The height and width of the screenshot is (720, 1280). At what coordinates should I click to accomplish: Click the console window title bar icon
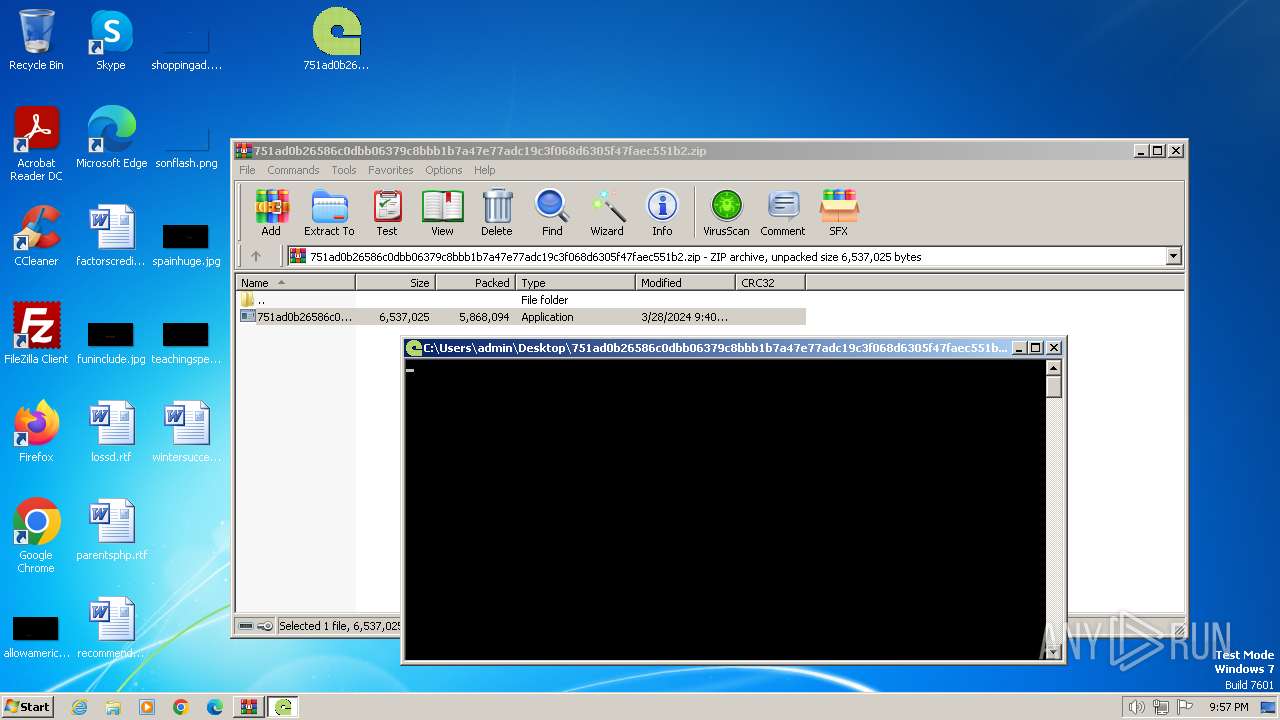[x=413, y=348]
